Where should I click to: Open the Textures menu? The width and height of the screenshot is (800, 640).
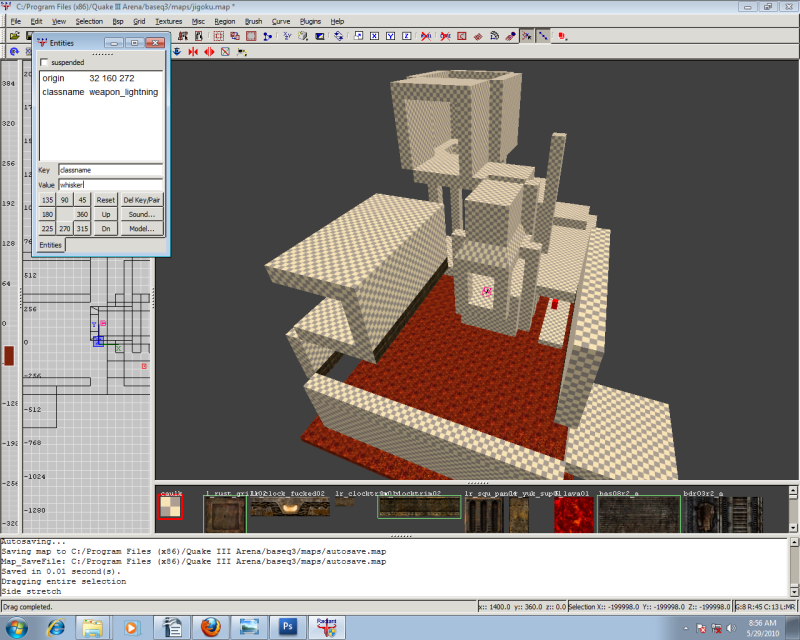169,21
